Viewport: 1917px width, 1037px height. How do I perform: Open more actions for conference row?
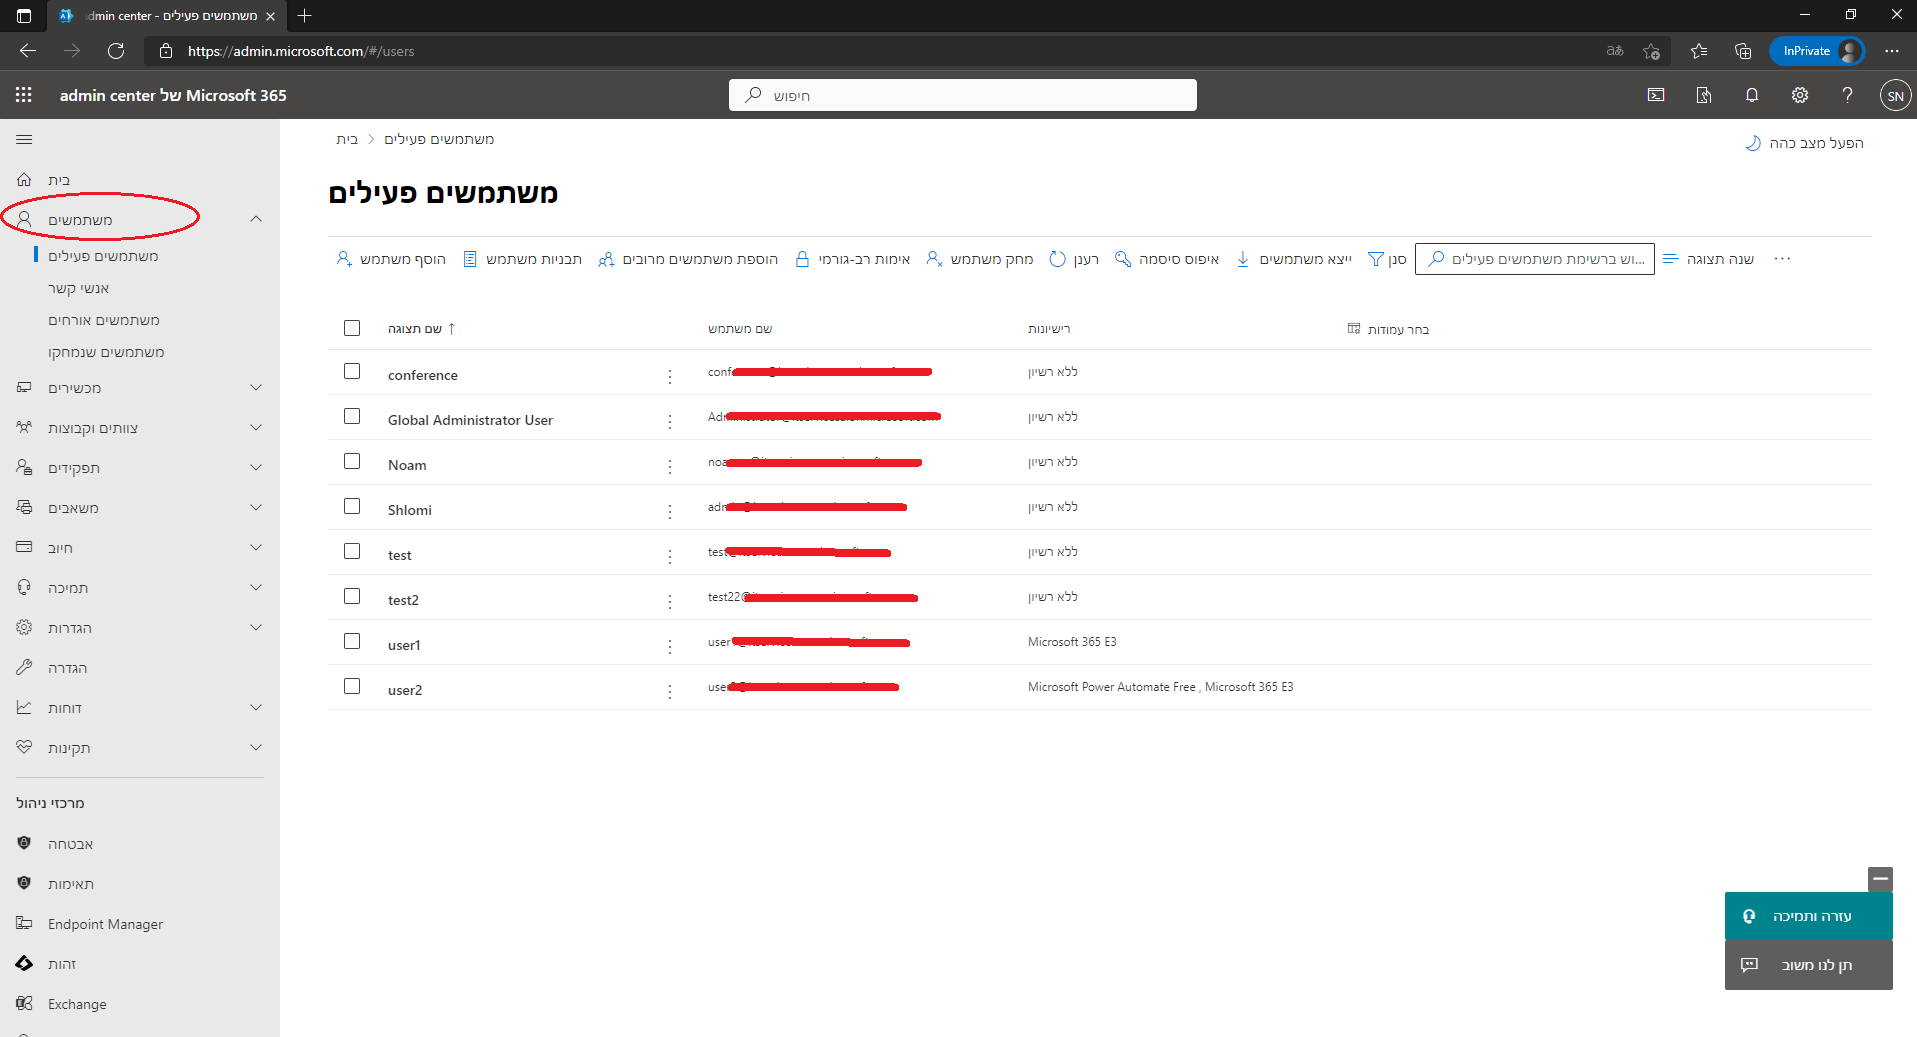(x=670, y=376)
